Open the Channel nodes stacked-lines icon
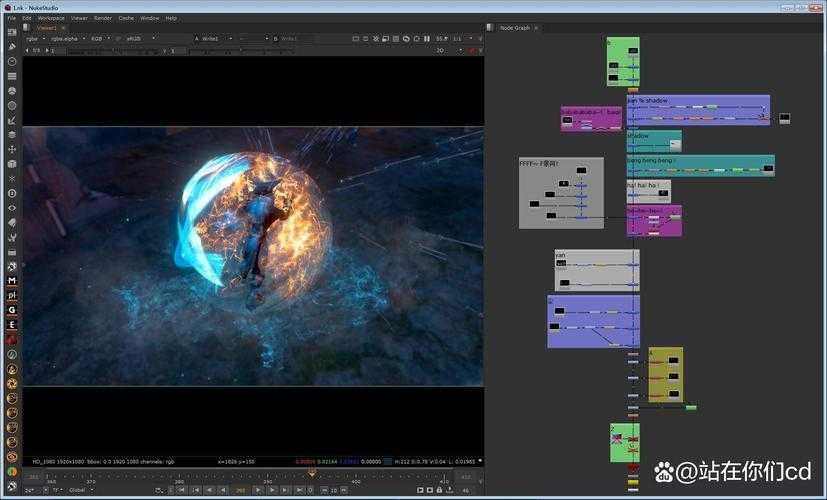 (12, 76)
